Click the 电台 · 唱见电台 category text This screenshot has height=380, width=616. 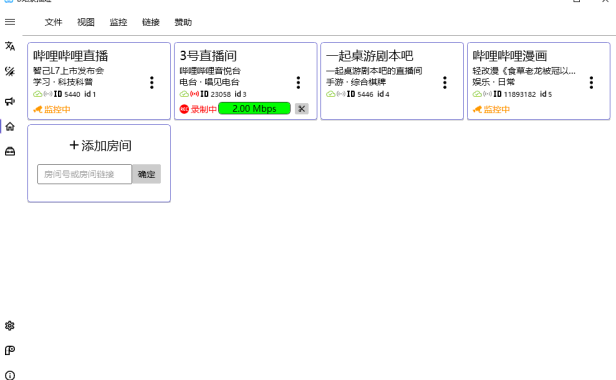pos(209,82)
